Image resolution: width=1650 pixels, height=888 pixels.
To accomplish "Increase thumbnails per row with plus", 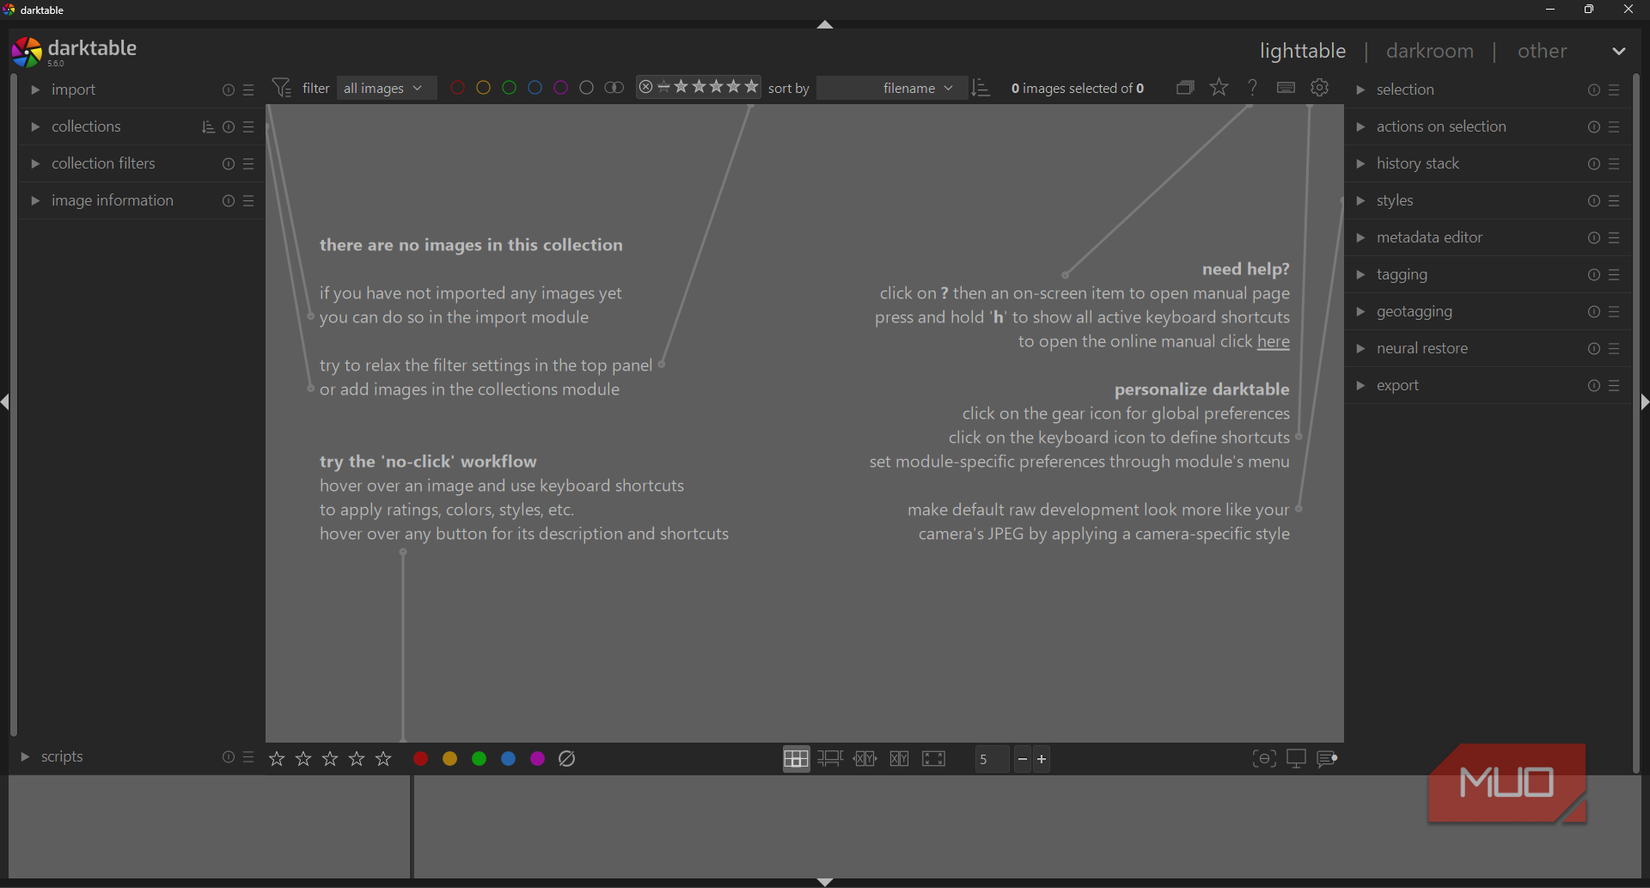I will pyautogui.click(x=1041, y=759).
